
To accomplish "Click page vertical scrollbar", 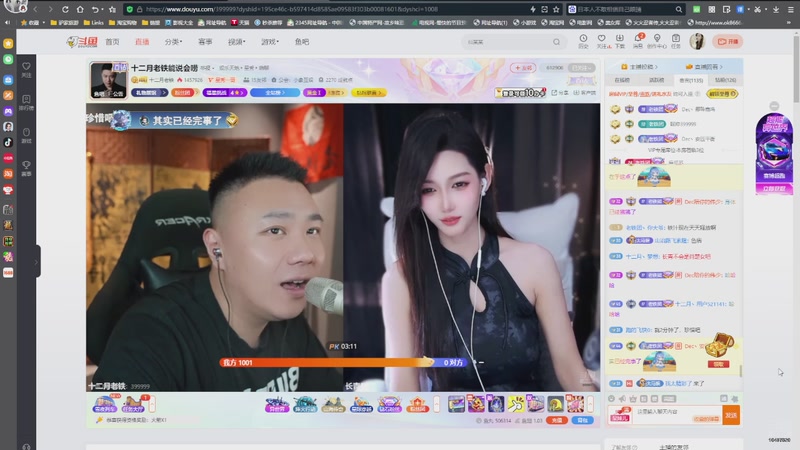I will (796, 69).
